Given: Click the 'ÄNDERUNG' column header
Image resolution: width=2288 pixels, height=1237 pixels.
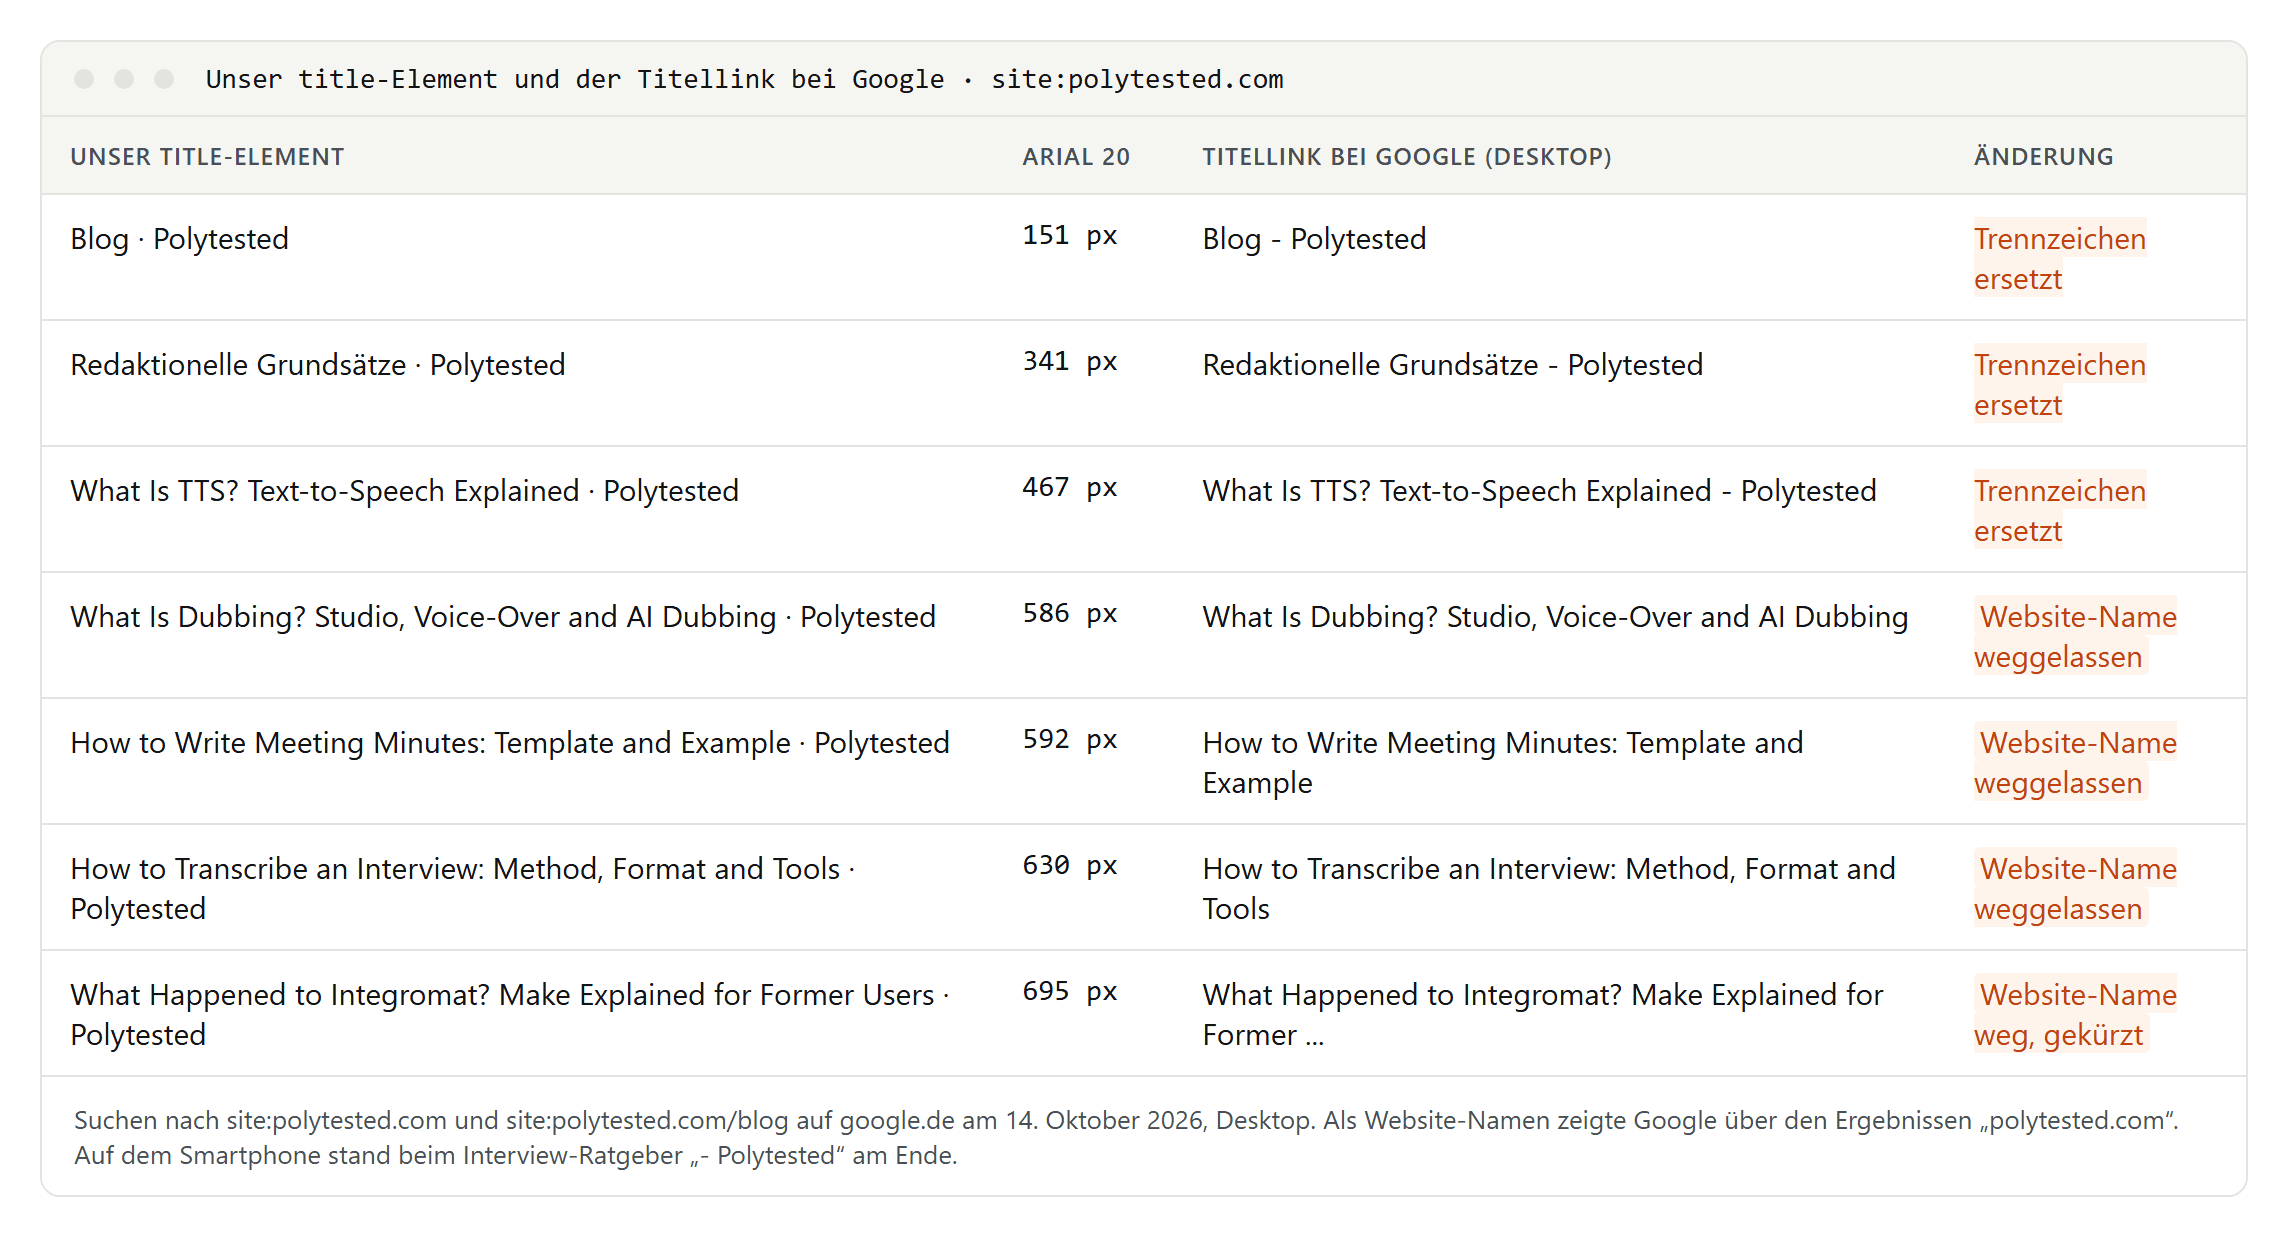Looking at the screenshot, I should pos(2044,157).
